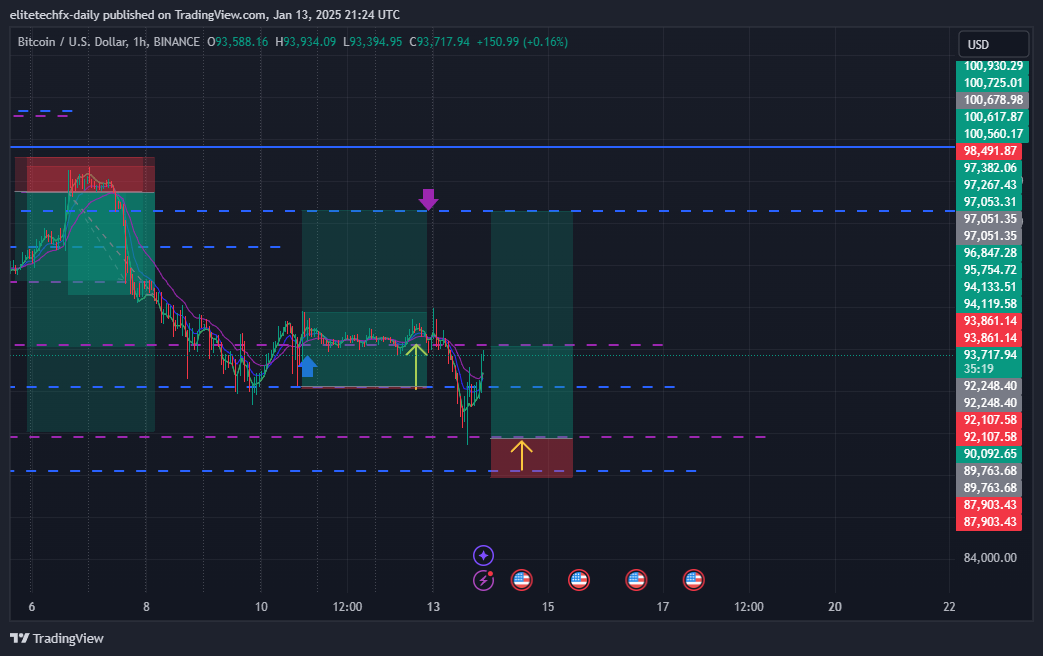Click the purple lightning bolt event icon
Screen dimensions: 1043x656
tap(484, 580)
